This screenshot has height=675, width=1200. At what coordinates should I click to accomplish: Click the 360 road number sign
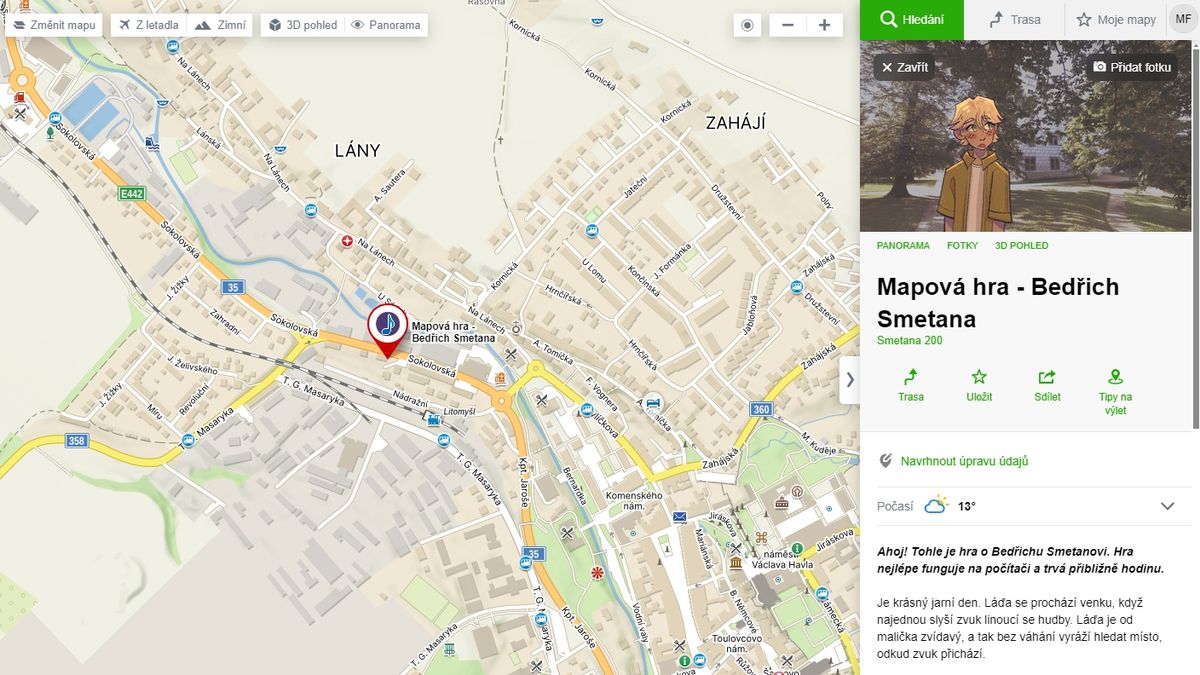(762, 409)
